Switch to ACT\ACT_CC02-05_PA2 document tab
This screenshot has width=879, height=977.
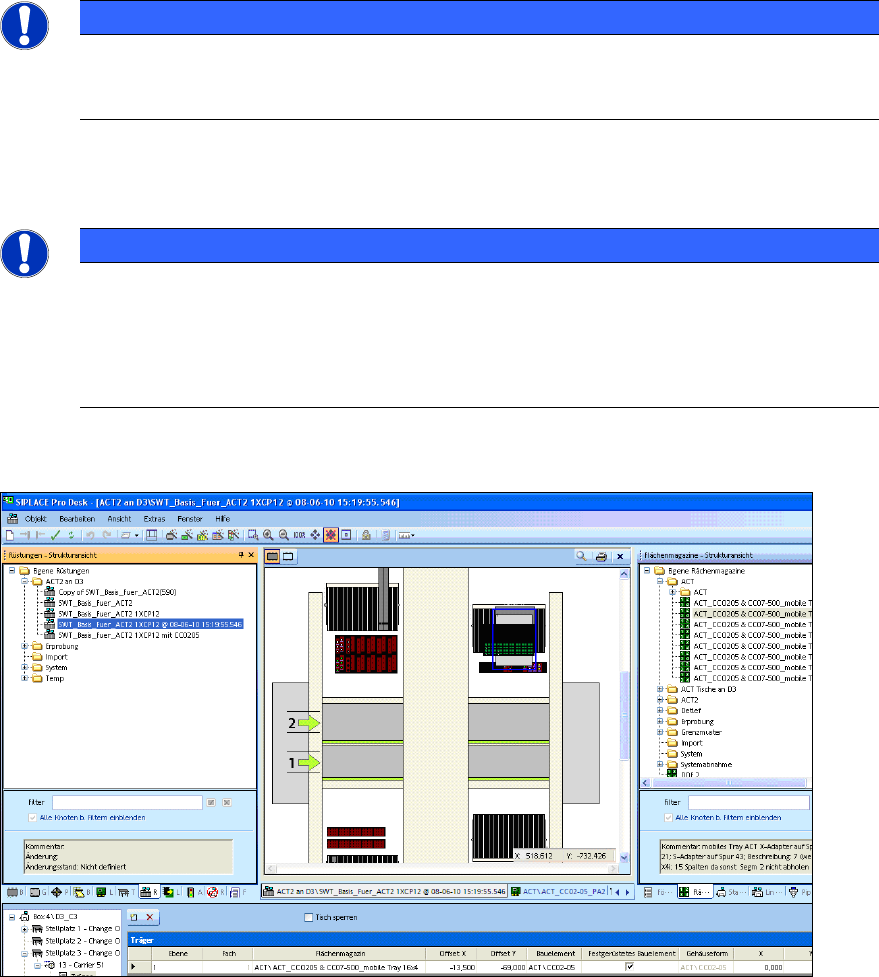(x=558, y=892)
